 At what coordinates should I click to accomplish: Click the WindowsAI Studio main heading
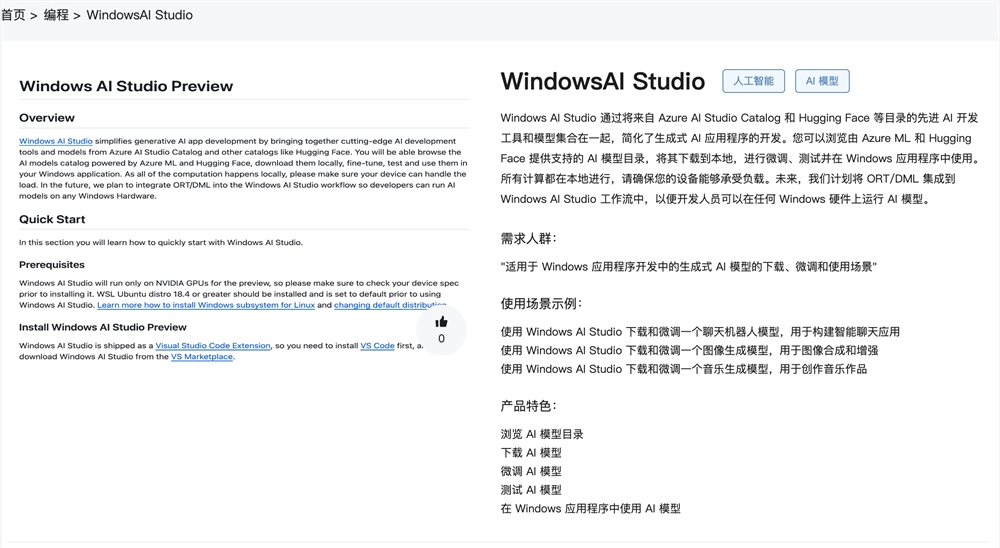(x=603, y=81)
